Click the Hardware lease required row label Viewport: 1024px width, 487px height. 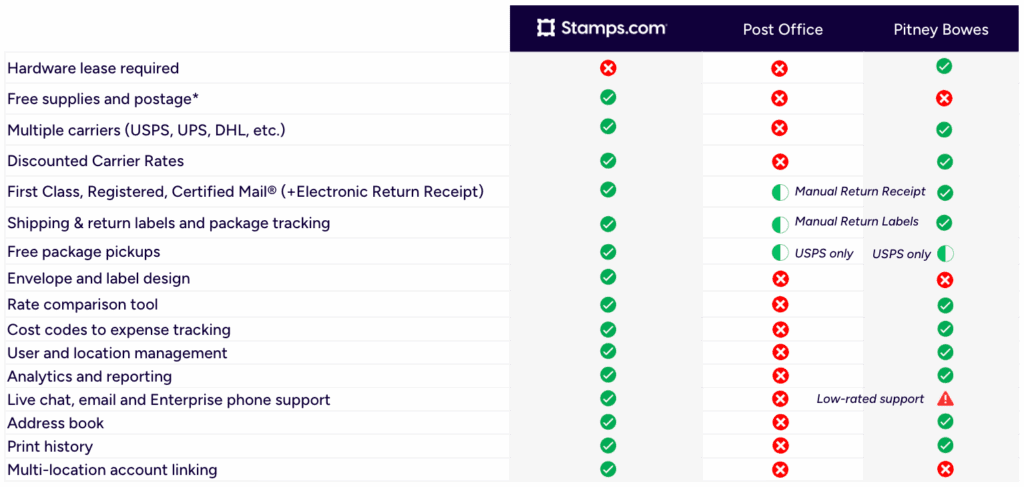[93, 68]
